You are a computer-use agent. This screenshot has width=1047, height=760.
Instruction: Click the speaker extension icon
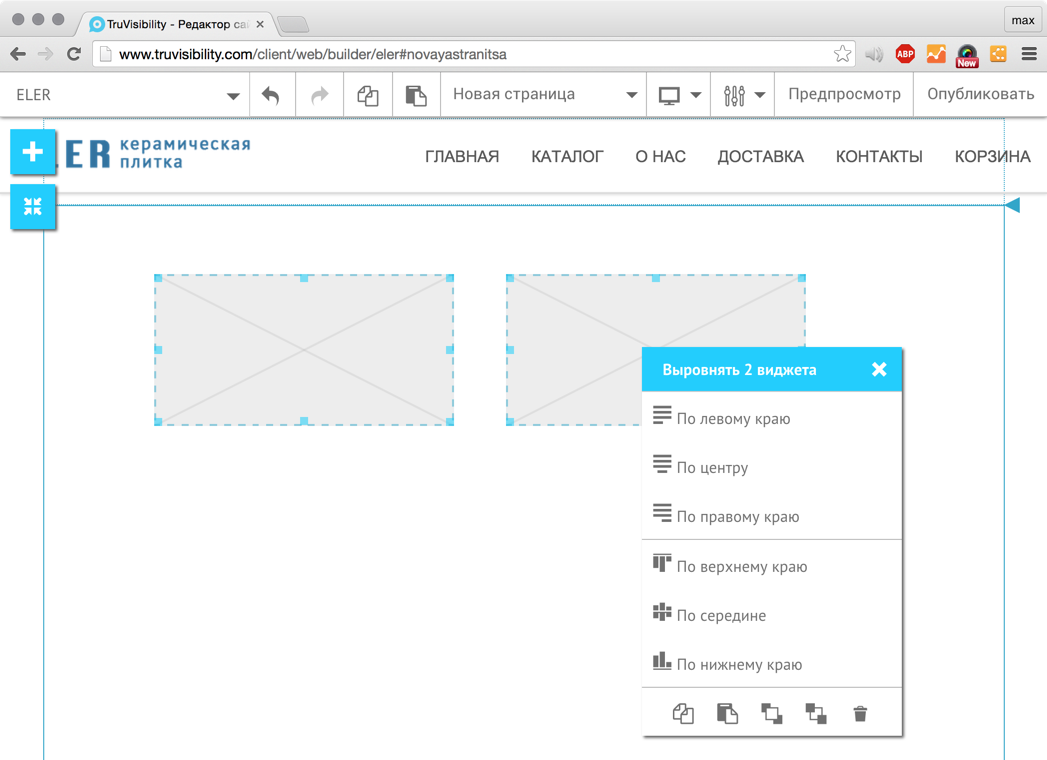[x=873, y=54]
